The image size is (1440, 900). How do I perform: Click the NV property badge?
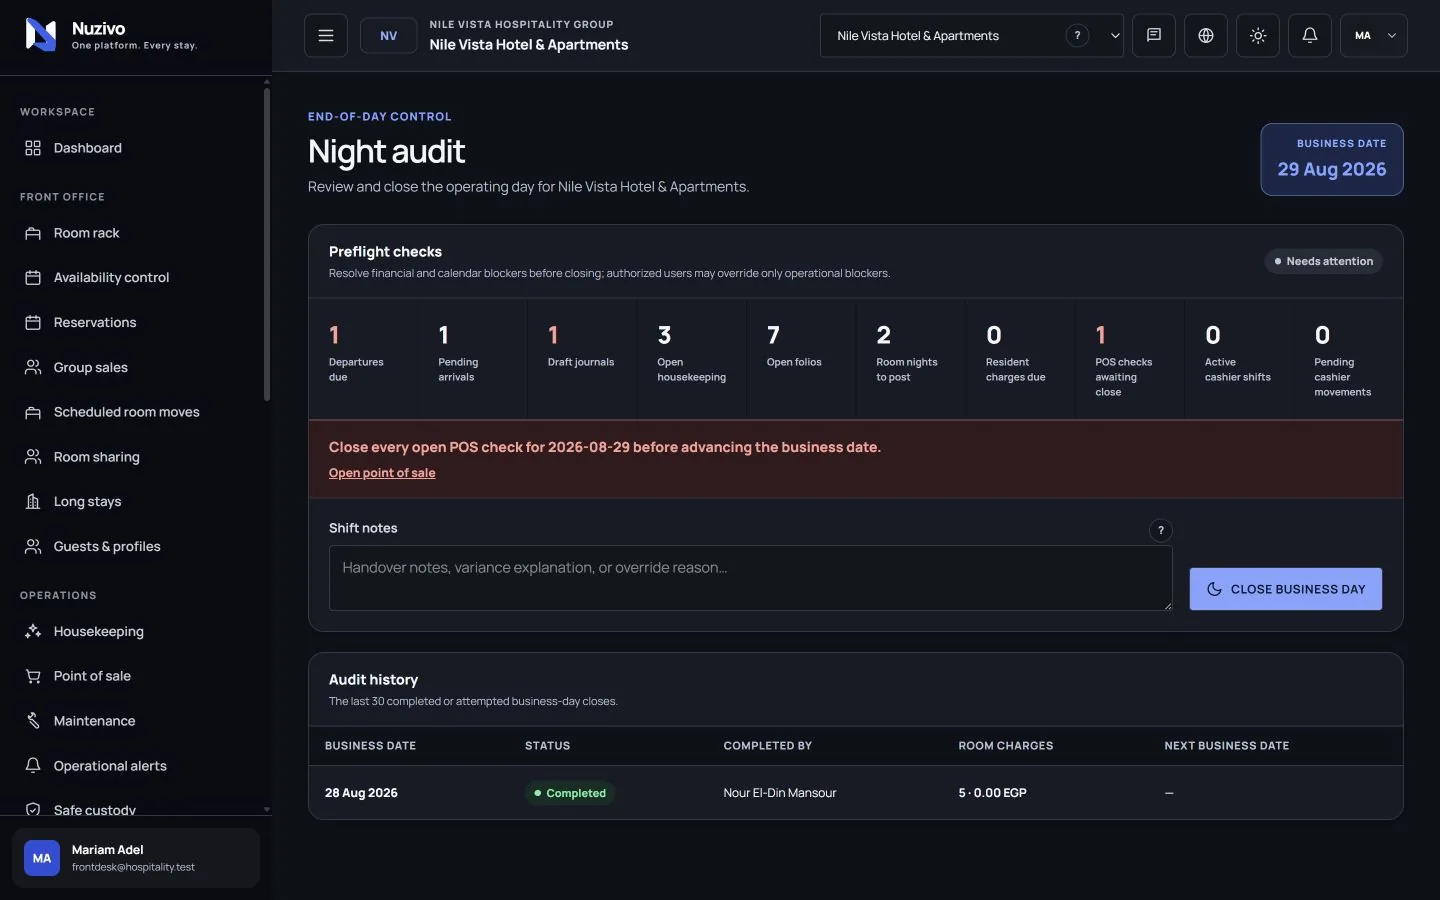[389, 35]
